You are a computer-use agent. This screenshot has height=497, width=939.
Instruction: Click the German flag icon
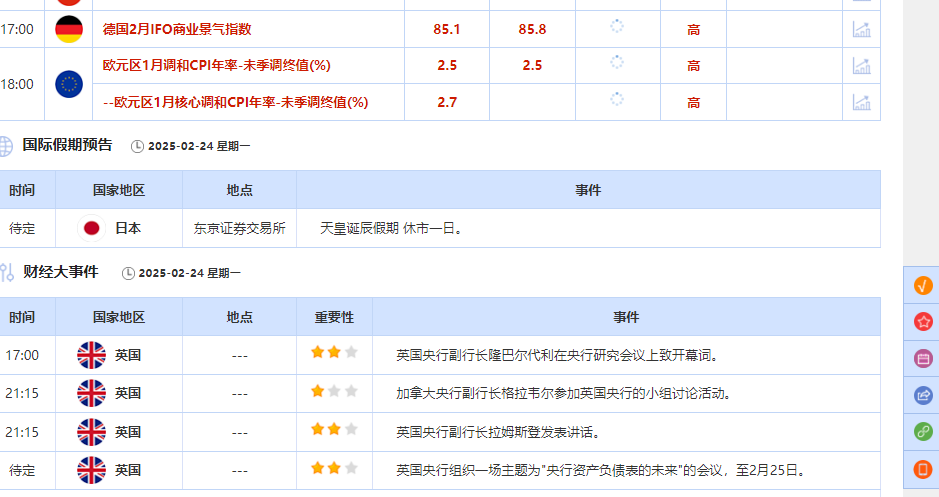coord(69,29)
